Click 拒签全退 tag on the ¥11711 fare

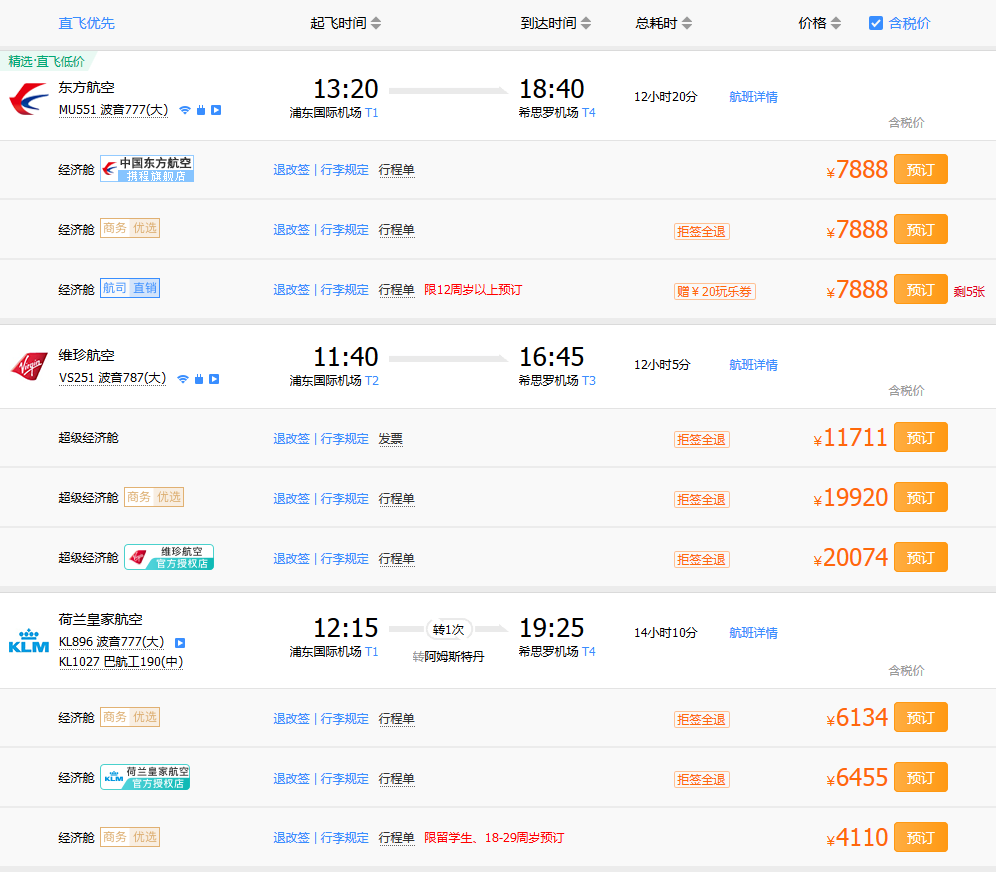701,439
